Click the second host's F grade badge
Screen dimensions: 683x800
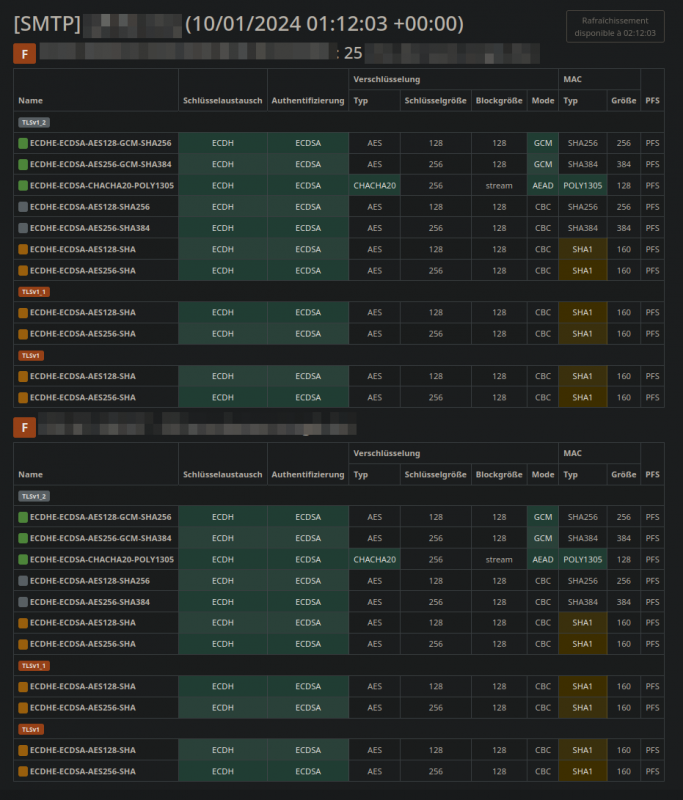24,428
